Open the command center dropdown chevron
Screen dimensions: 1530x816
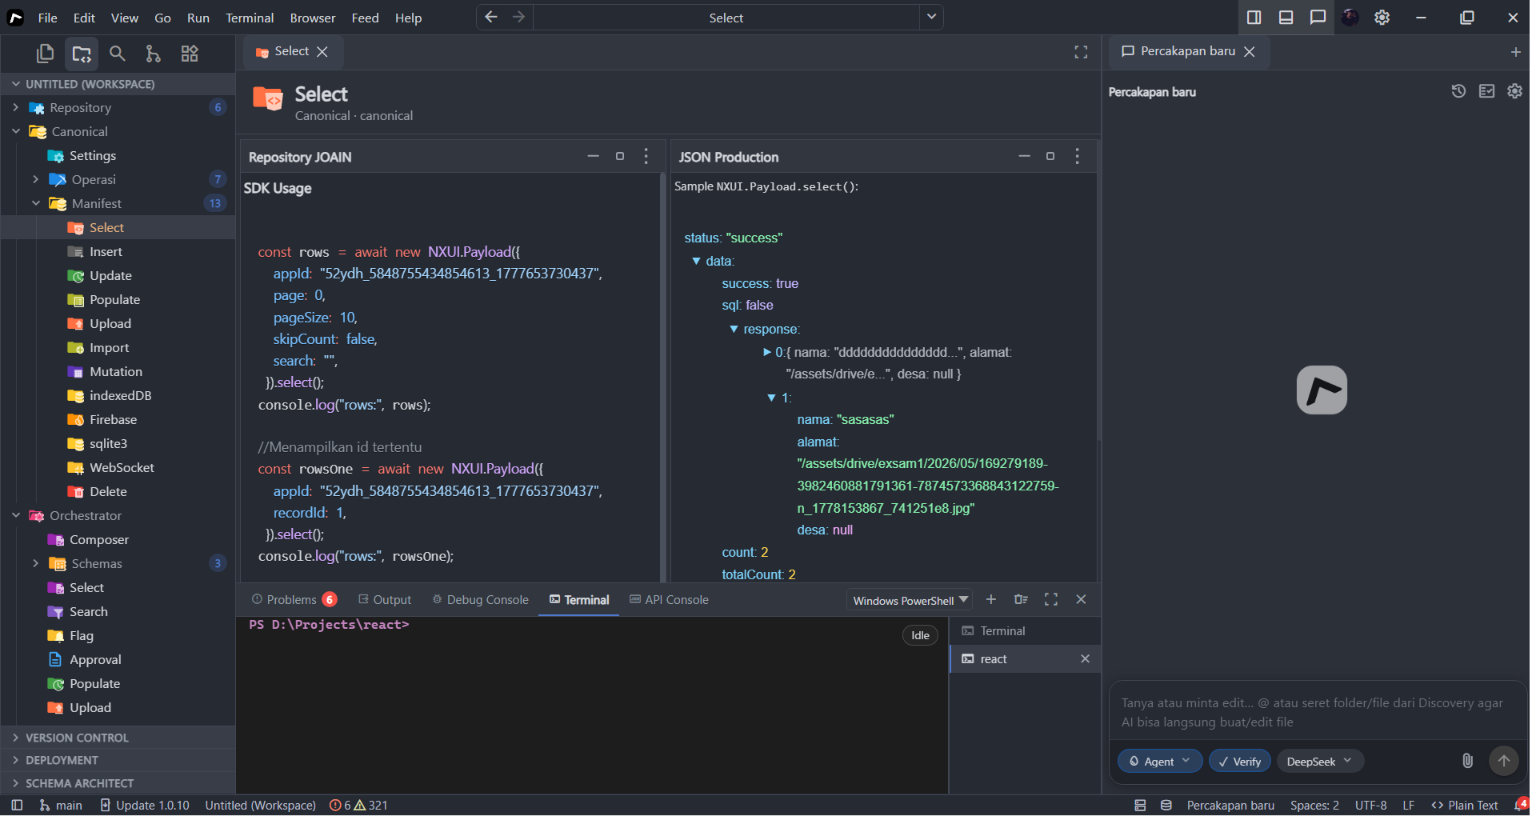coord(931,17)
